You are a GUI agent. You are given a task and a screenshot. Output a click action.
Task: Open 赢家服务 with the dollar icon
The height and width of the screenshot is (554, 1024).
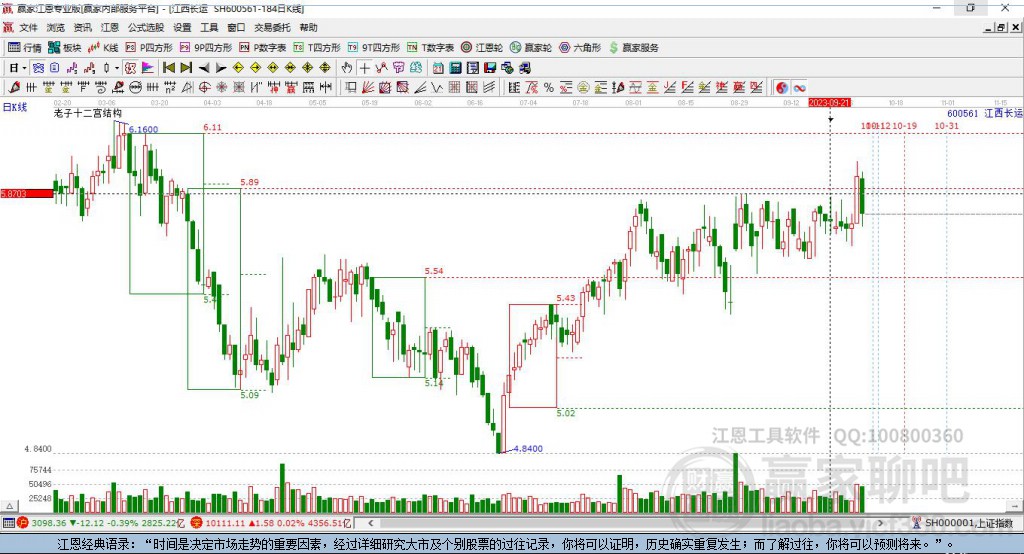tap(634, 48)
